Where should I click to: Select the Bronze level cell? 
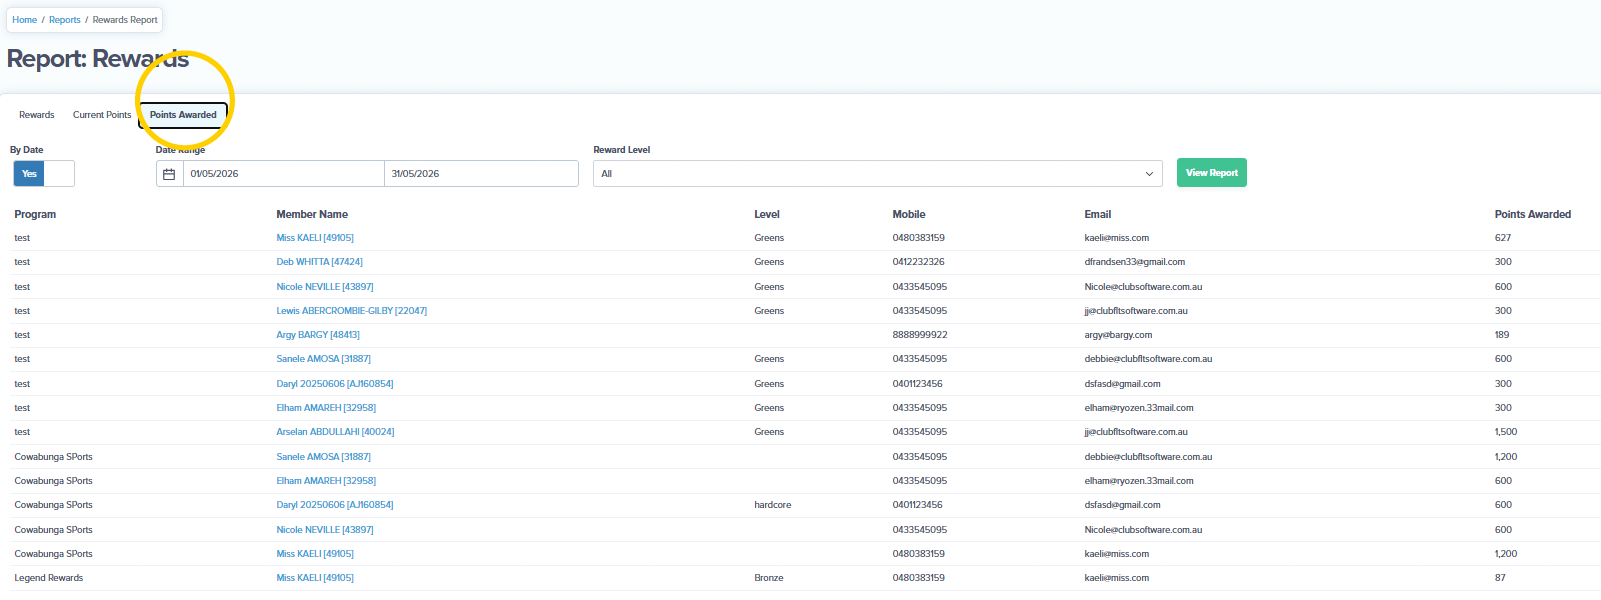click(x=769, y=578)
